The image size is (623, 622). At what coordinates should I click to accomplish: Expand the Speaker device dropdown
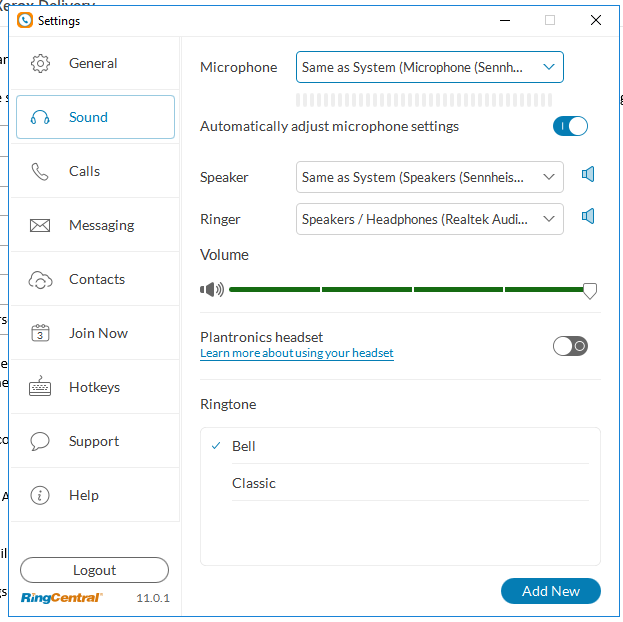point(430,177)
